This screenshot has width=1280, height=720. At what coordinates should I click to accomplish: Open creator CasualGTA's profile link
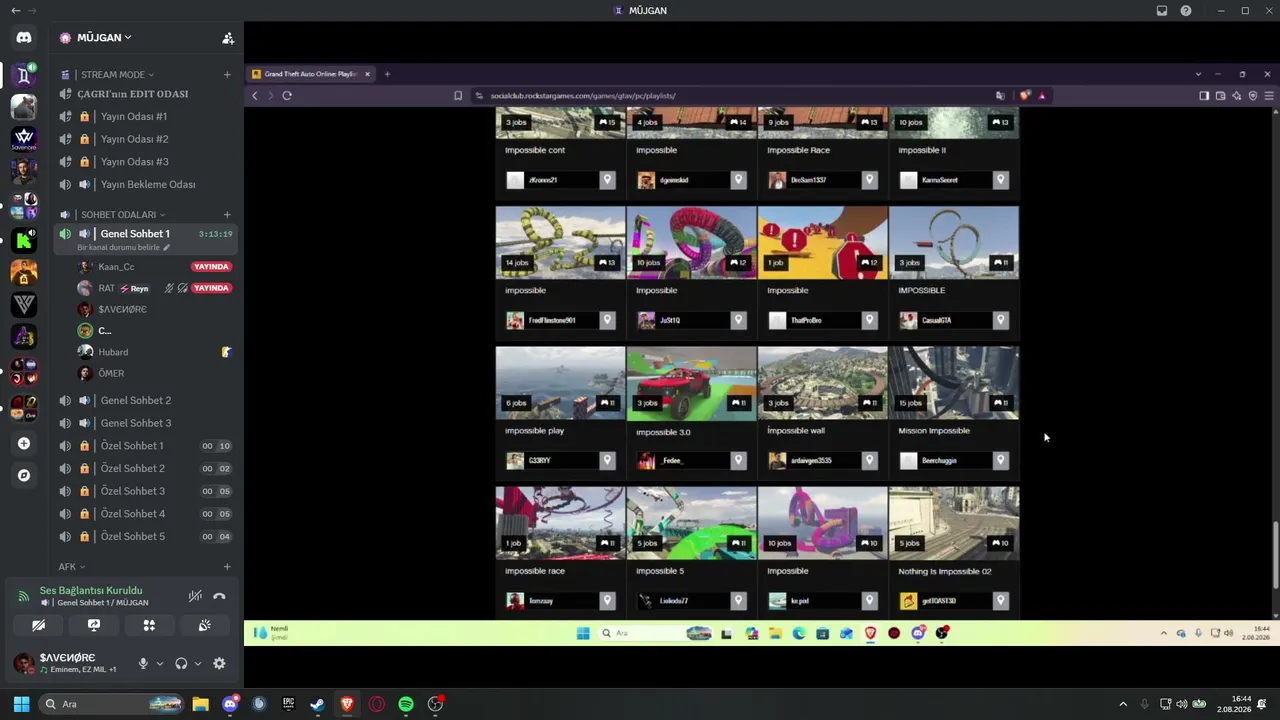(x=938, y=321)
